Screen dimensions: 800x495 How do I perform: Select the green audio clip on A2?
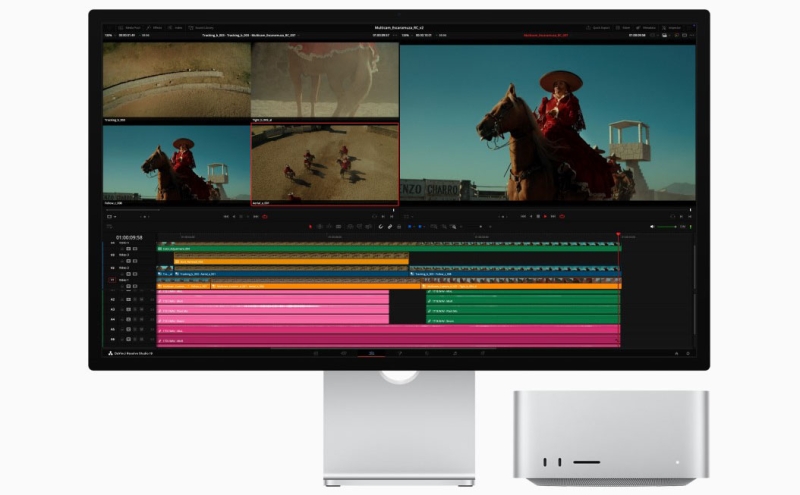(x=522, y=301)
